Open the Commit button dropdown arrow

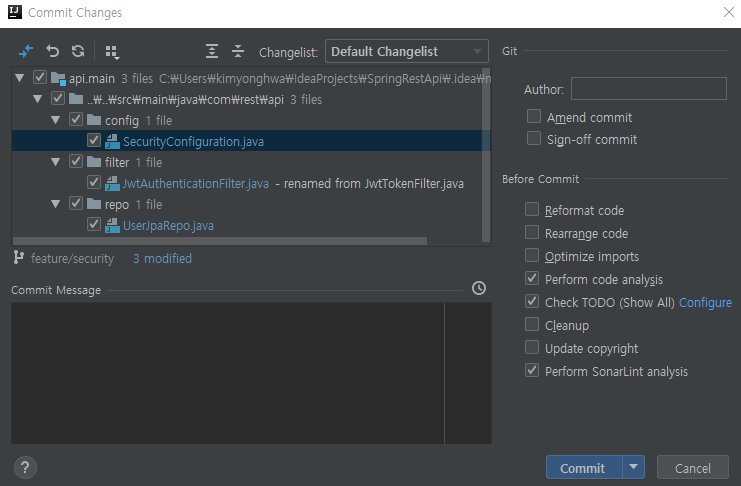coord(633,468)
